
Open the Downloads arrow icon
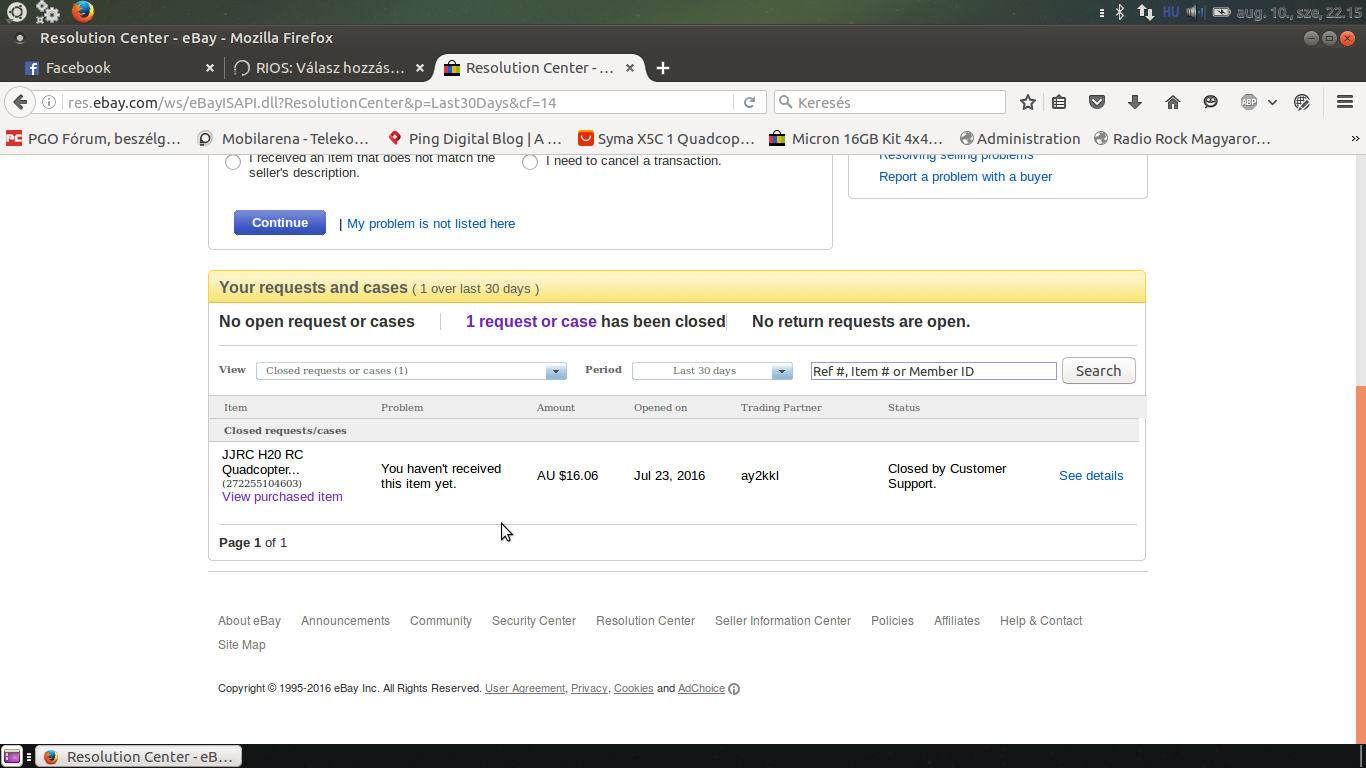(x=1134, y=102)
